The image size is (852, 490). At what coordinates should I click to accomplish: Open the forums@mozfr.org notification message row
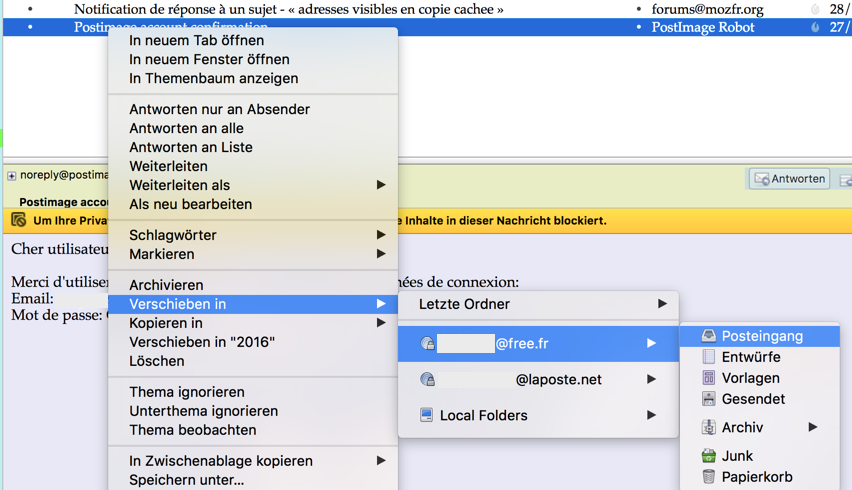pyautogui.click(x=288, y=10)
